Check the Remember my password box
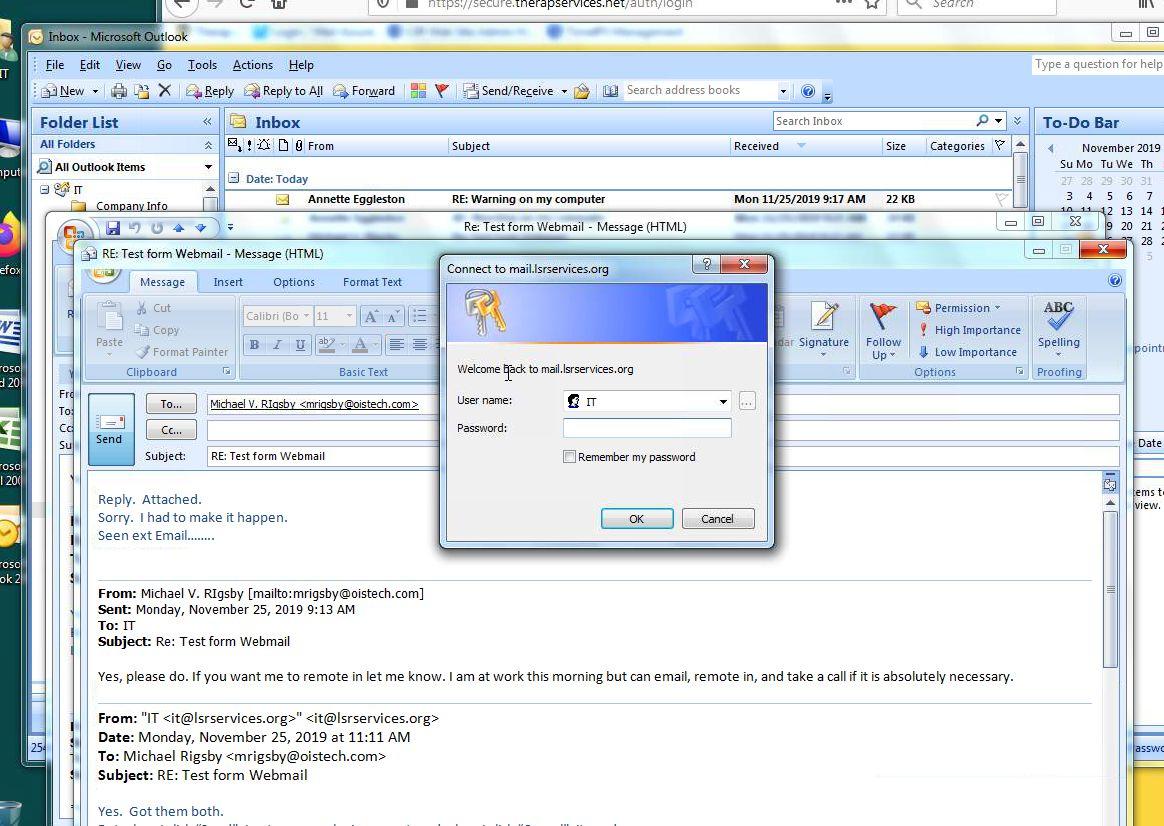This screenshot has height=826, width=1164. pyautogui.click(x=569, y=457)
